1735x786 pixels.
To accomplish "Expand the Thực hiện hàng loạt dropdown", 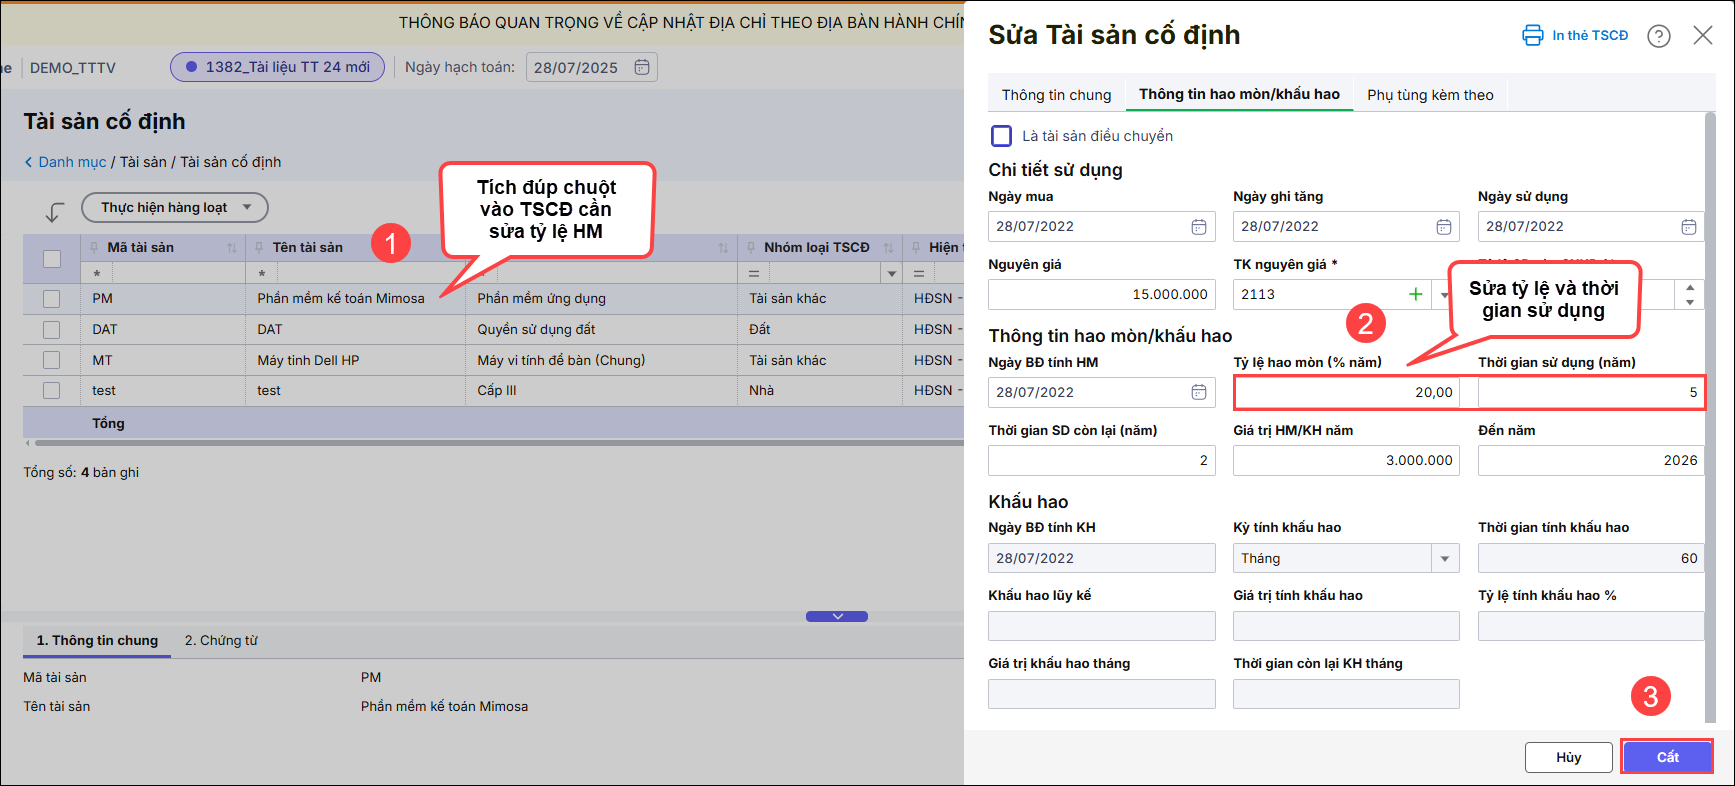I will (174, 207).
